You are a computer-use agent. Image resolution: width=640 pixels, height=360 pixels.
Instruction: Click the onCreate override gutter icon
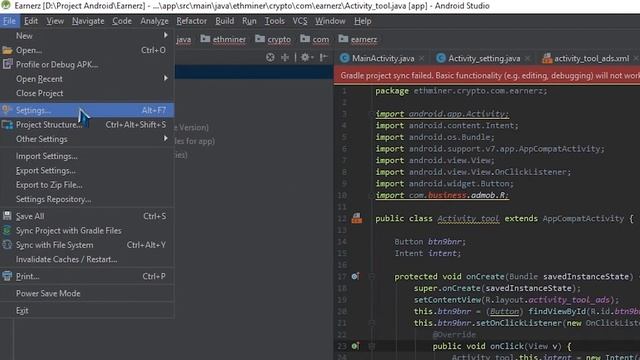(355, 276)
